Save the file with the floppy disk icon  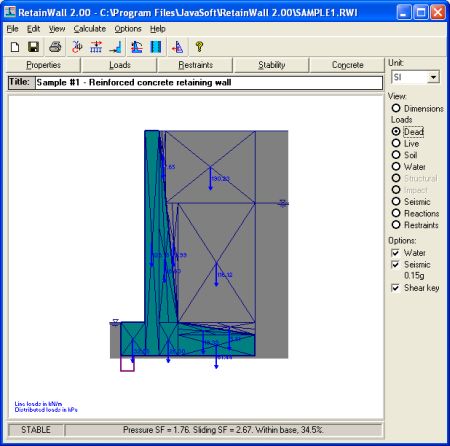(x=33, y=47)
